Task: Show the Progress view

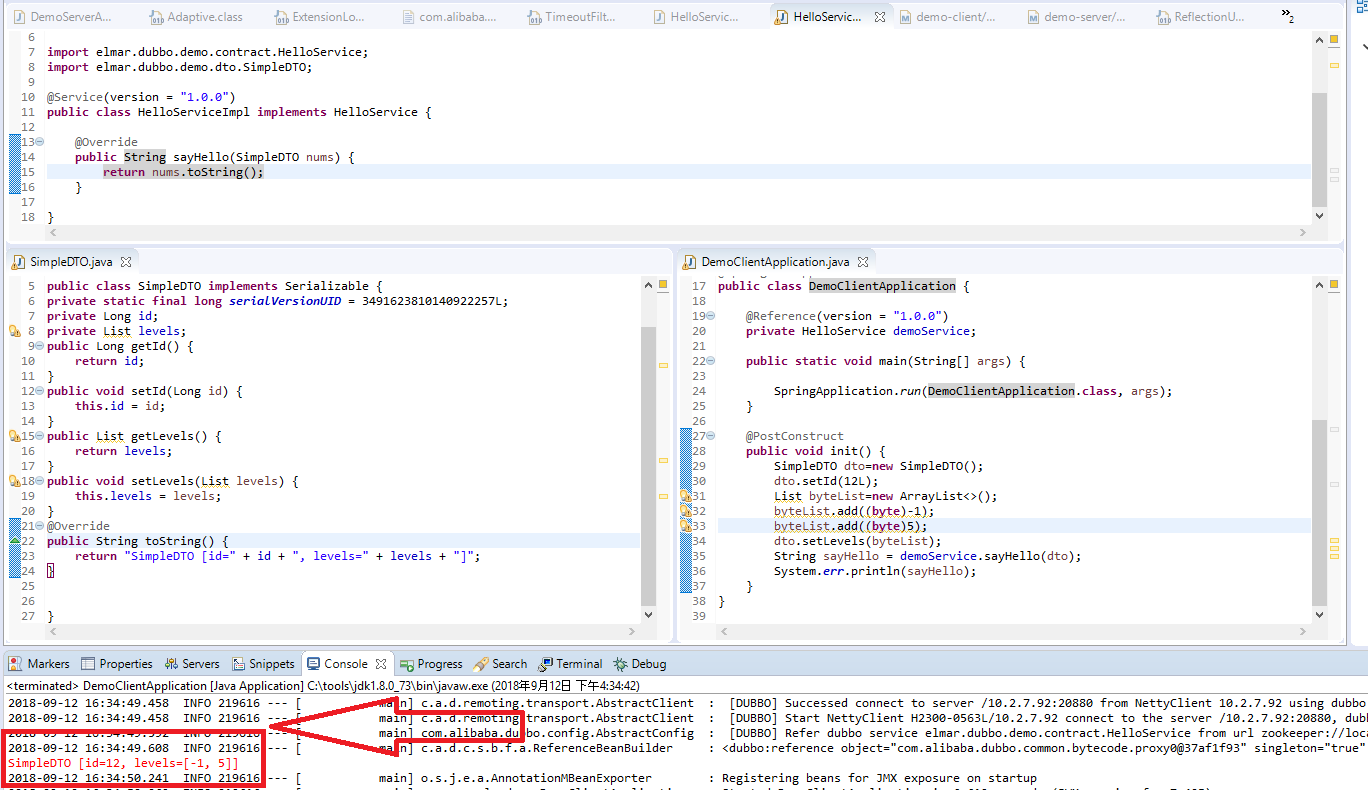Action: coord(431,664)
